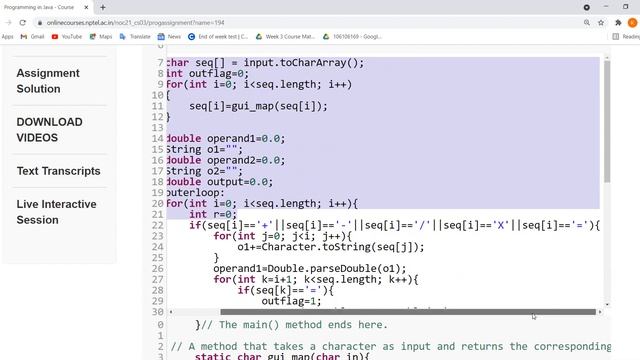Click the code line 'int r=0;'
This screenshot has width=640, height=360.
click(x=213, y=214)
